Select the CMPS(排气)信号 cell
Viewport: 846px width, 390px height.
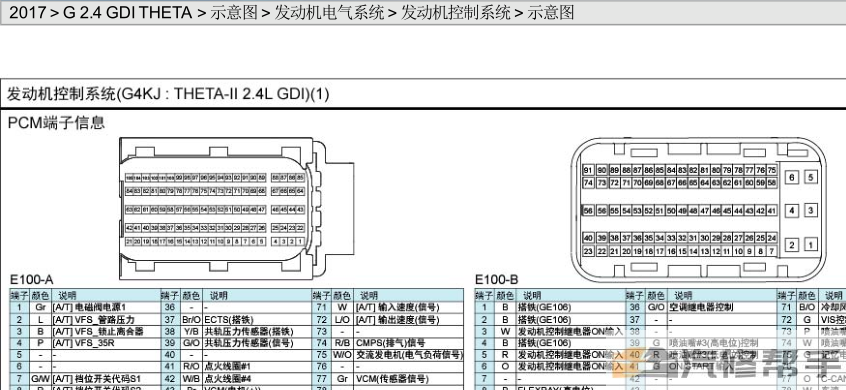click(x=408, y=343)
